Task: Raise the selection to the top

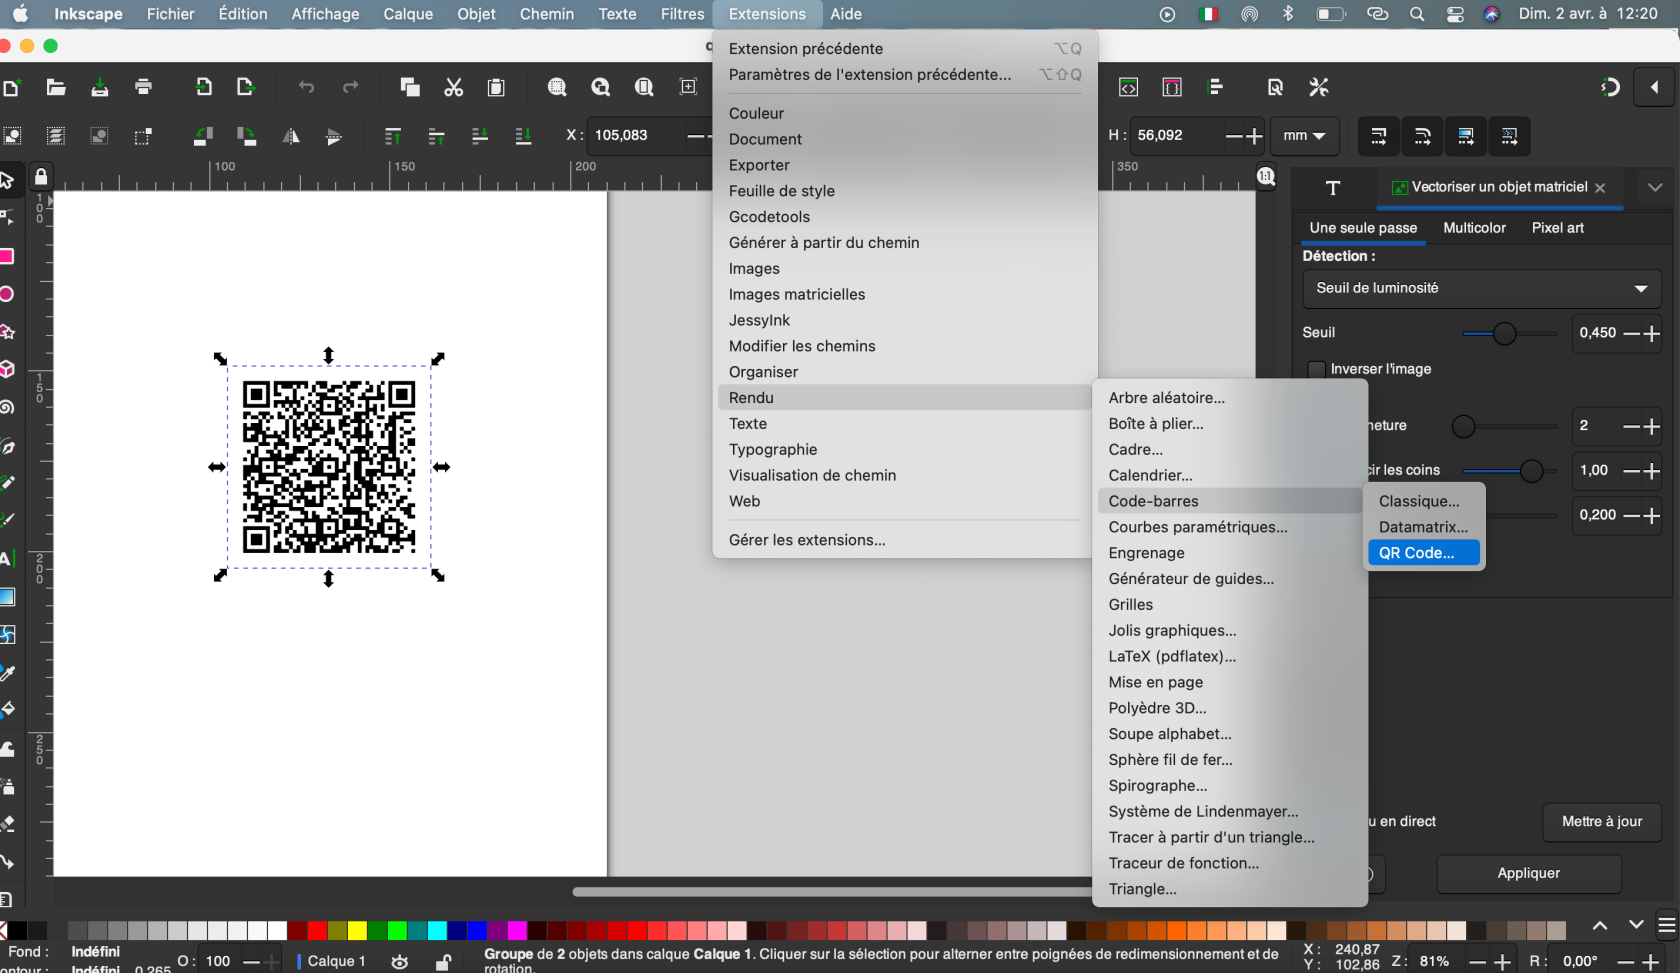Action: pos(393,136)
